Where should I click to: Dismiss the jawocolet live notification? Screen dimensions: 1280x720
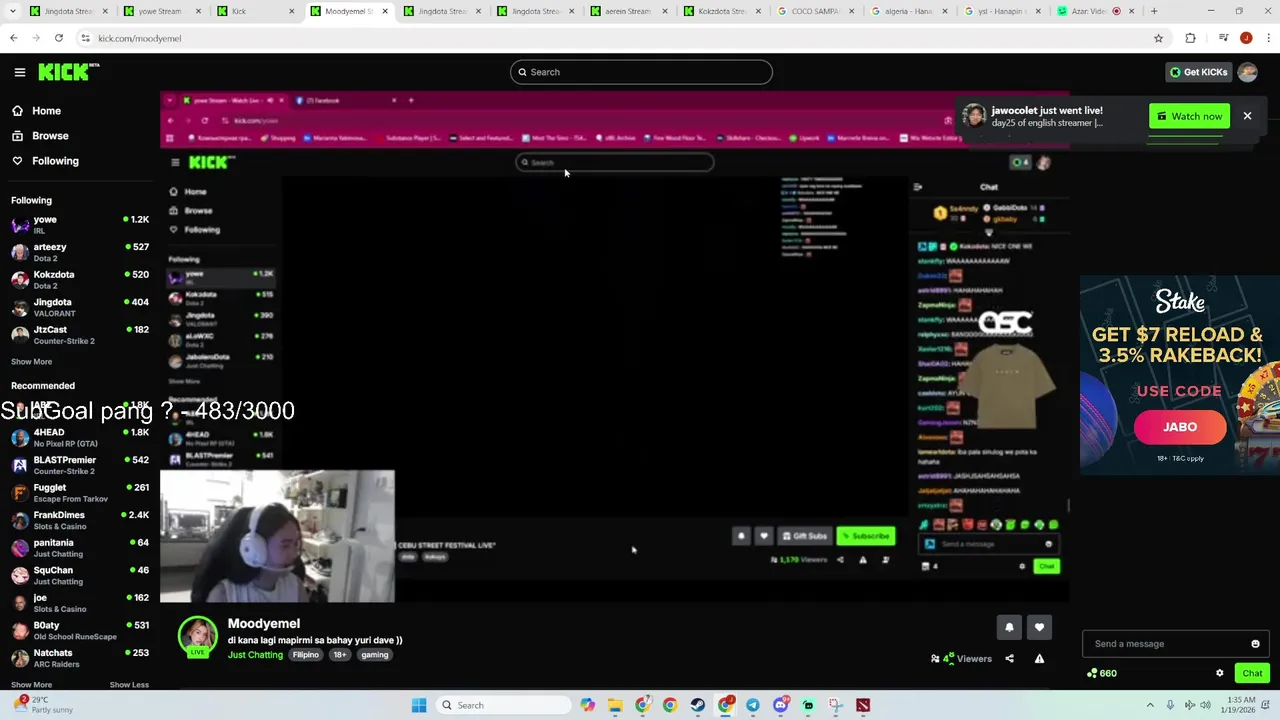click(1247, 116)
